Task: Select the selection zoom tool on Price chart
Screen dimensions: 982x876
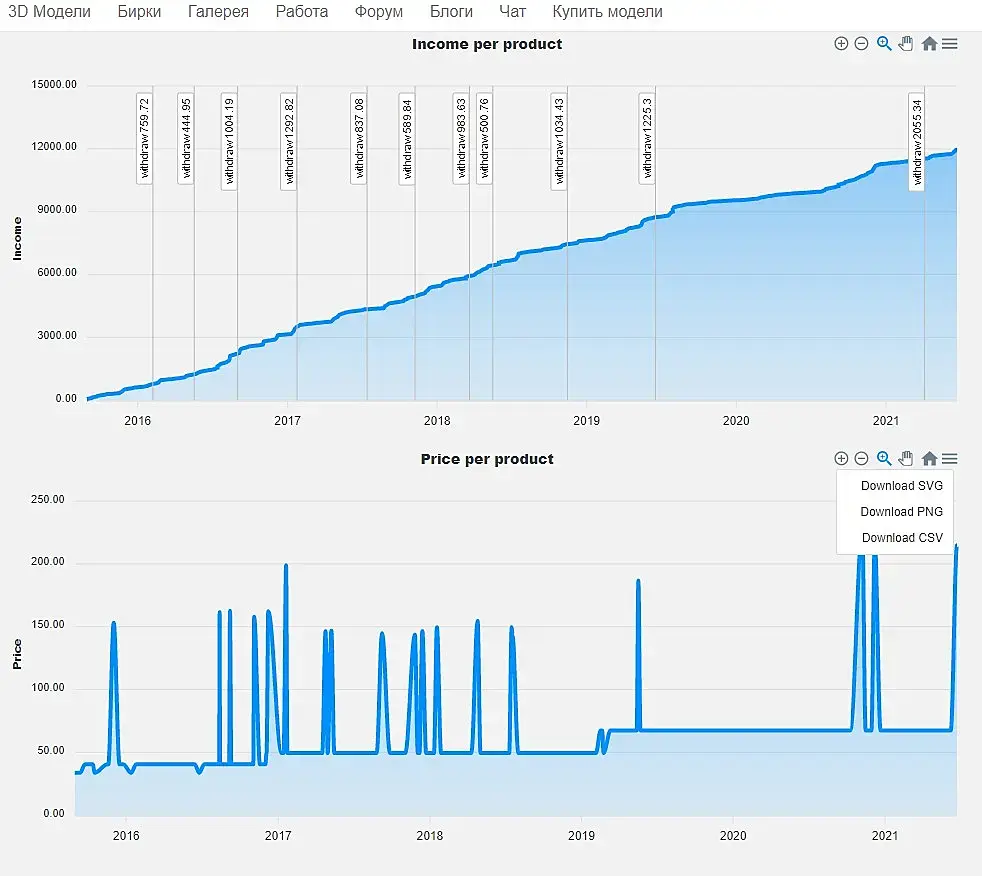Action: click(x=884, y=458)
